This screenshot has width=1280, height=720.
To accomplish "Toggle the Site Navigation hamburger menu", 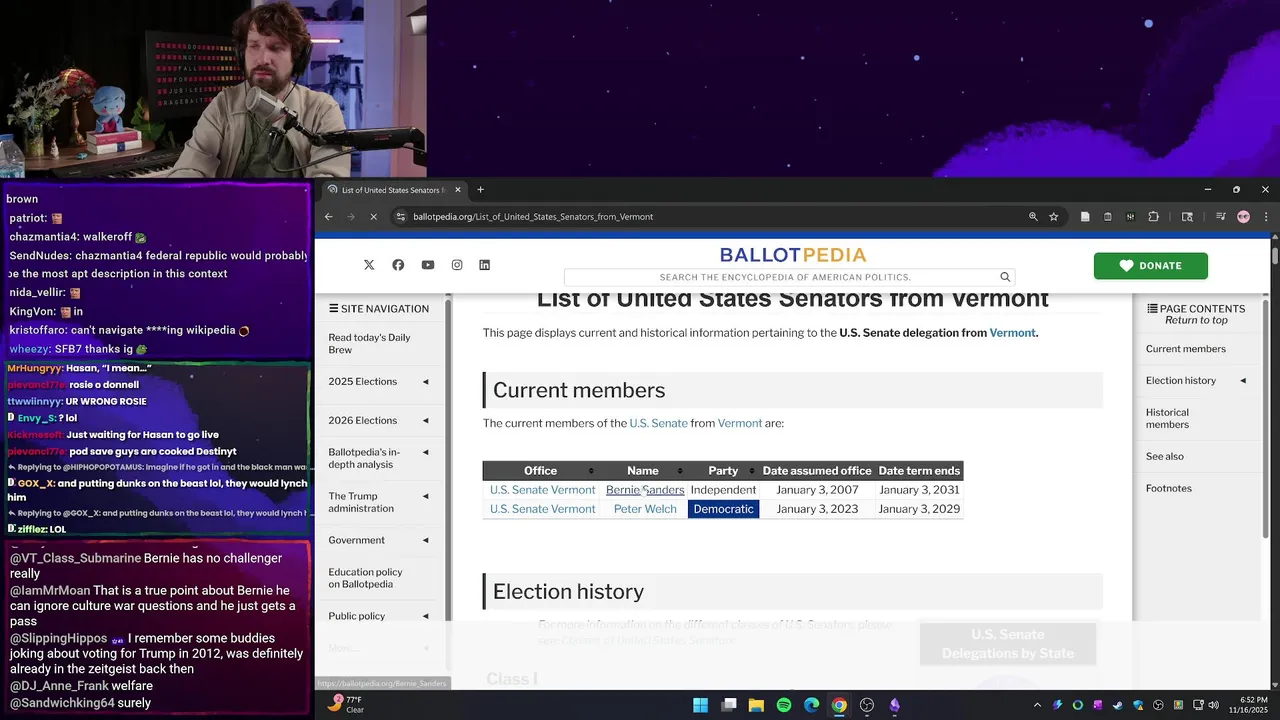I will coord(334,309).
